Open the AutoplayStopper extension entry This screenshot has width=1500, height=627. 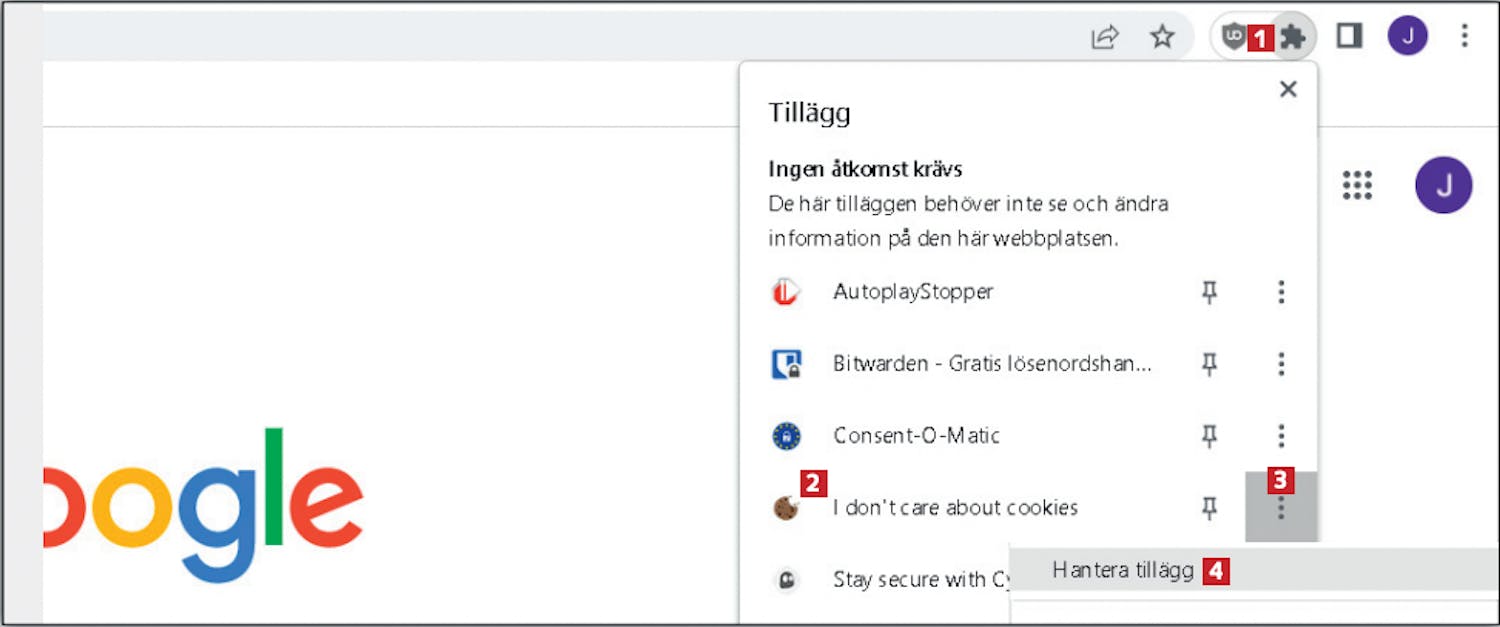click(x=913, y=292)
